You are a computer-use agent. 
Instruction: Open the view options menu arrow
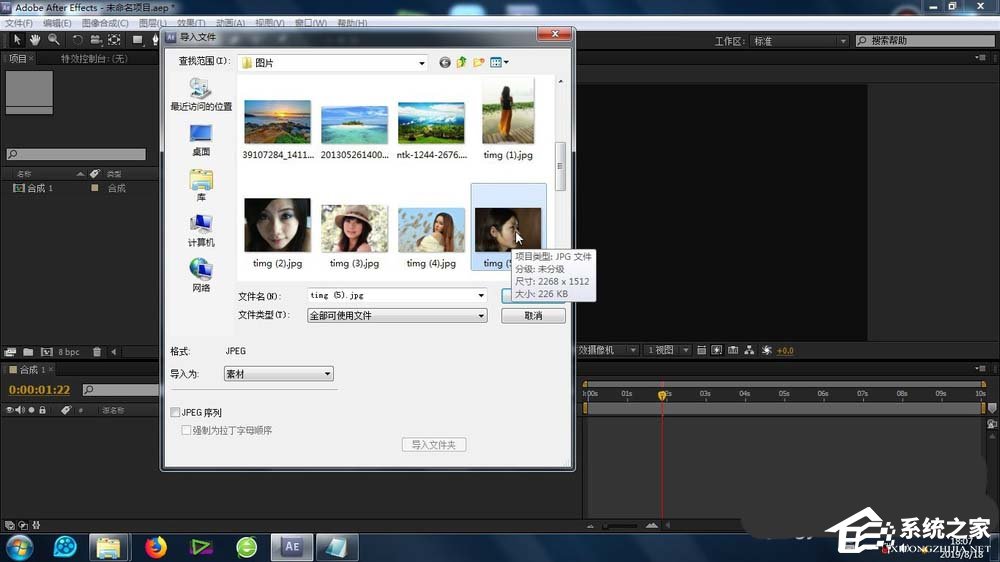(506, 62)
